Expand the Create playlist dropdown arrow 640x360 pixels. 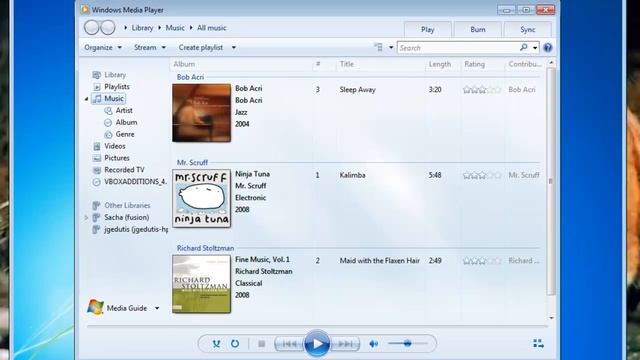[x=234, y=47]
